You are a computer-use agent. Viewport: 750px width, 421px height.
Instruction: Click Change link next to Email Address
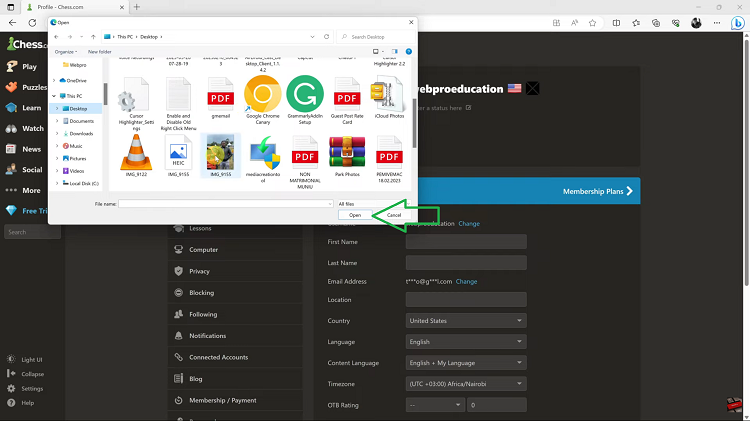[x=466, y=281]
